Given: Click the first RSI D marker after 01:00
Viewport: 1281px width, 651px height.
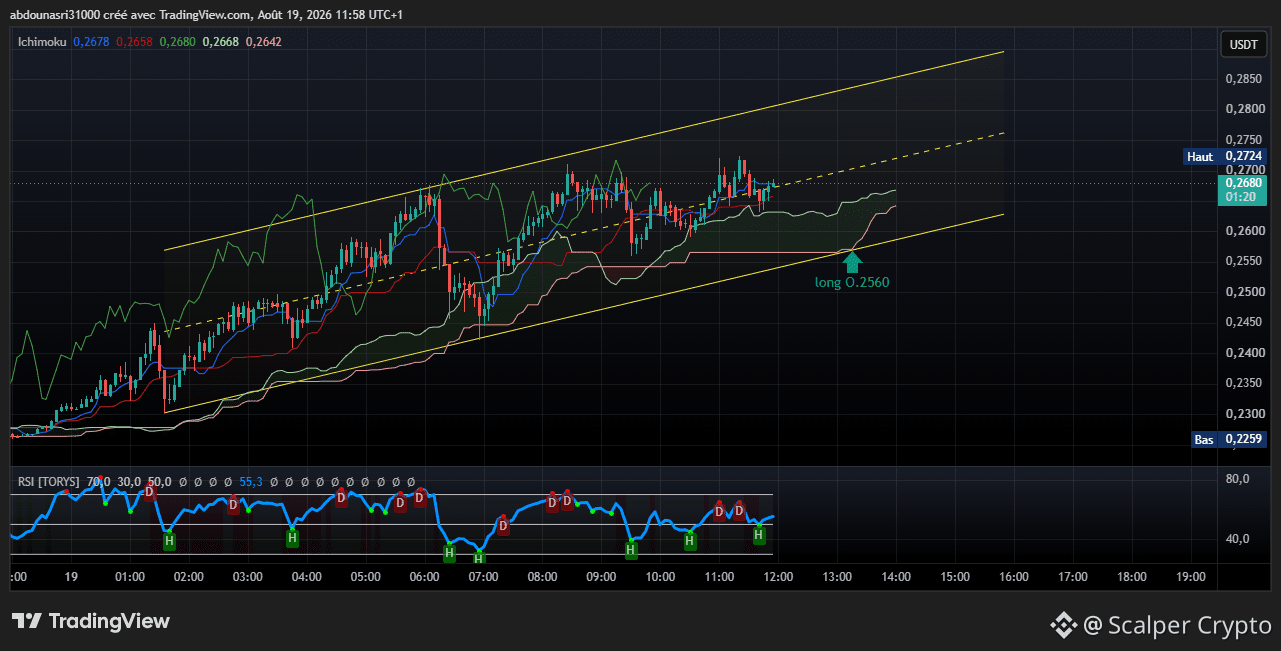Looking at the screenshot, I should tap(150, 492).
